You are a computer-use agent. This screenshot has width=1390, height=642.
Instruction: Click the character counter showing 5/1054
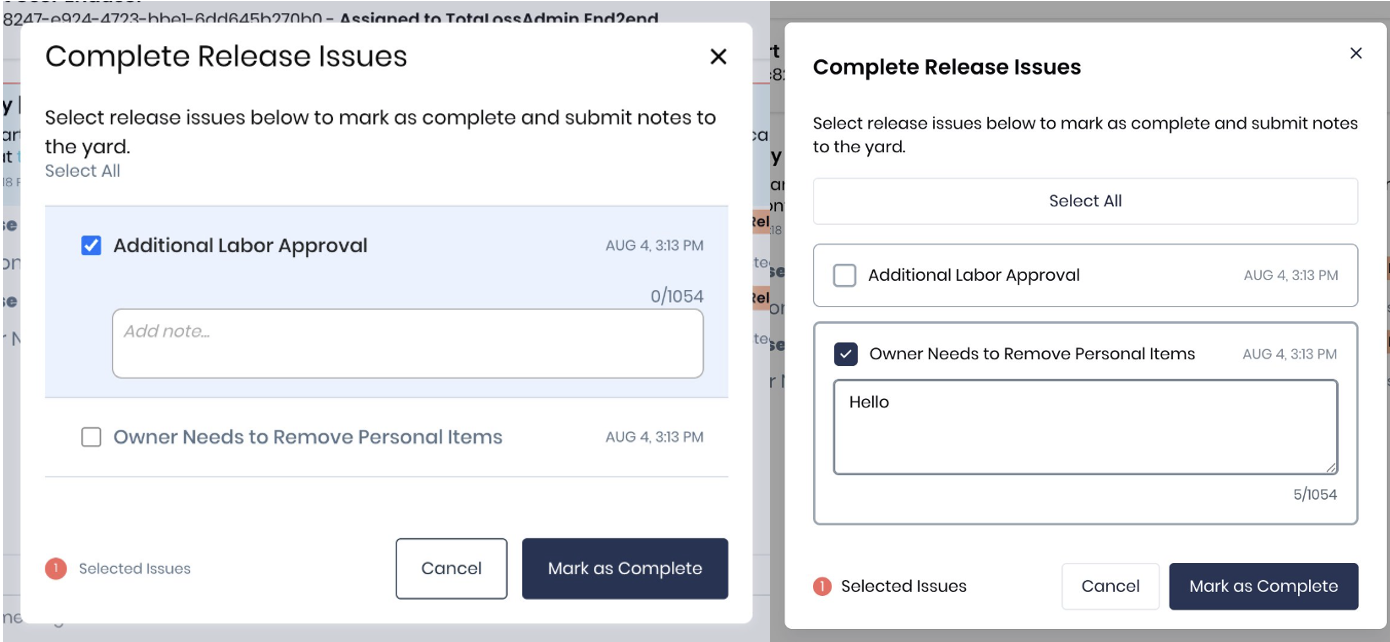1315,494
